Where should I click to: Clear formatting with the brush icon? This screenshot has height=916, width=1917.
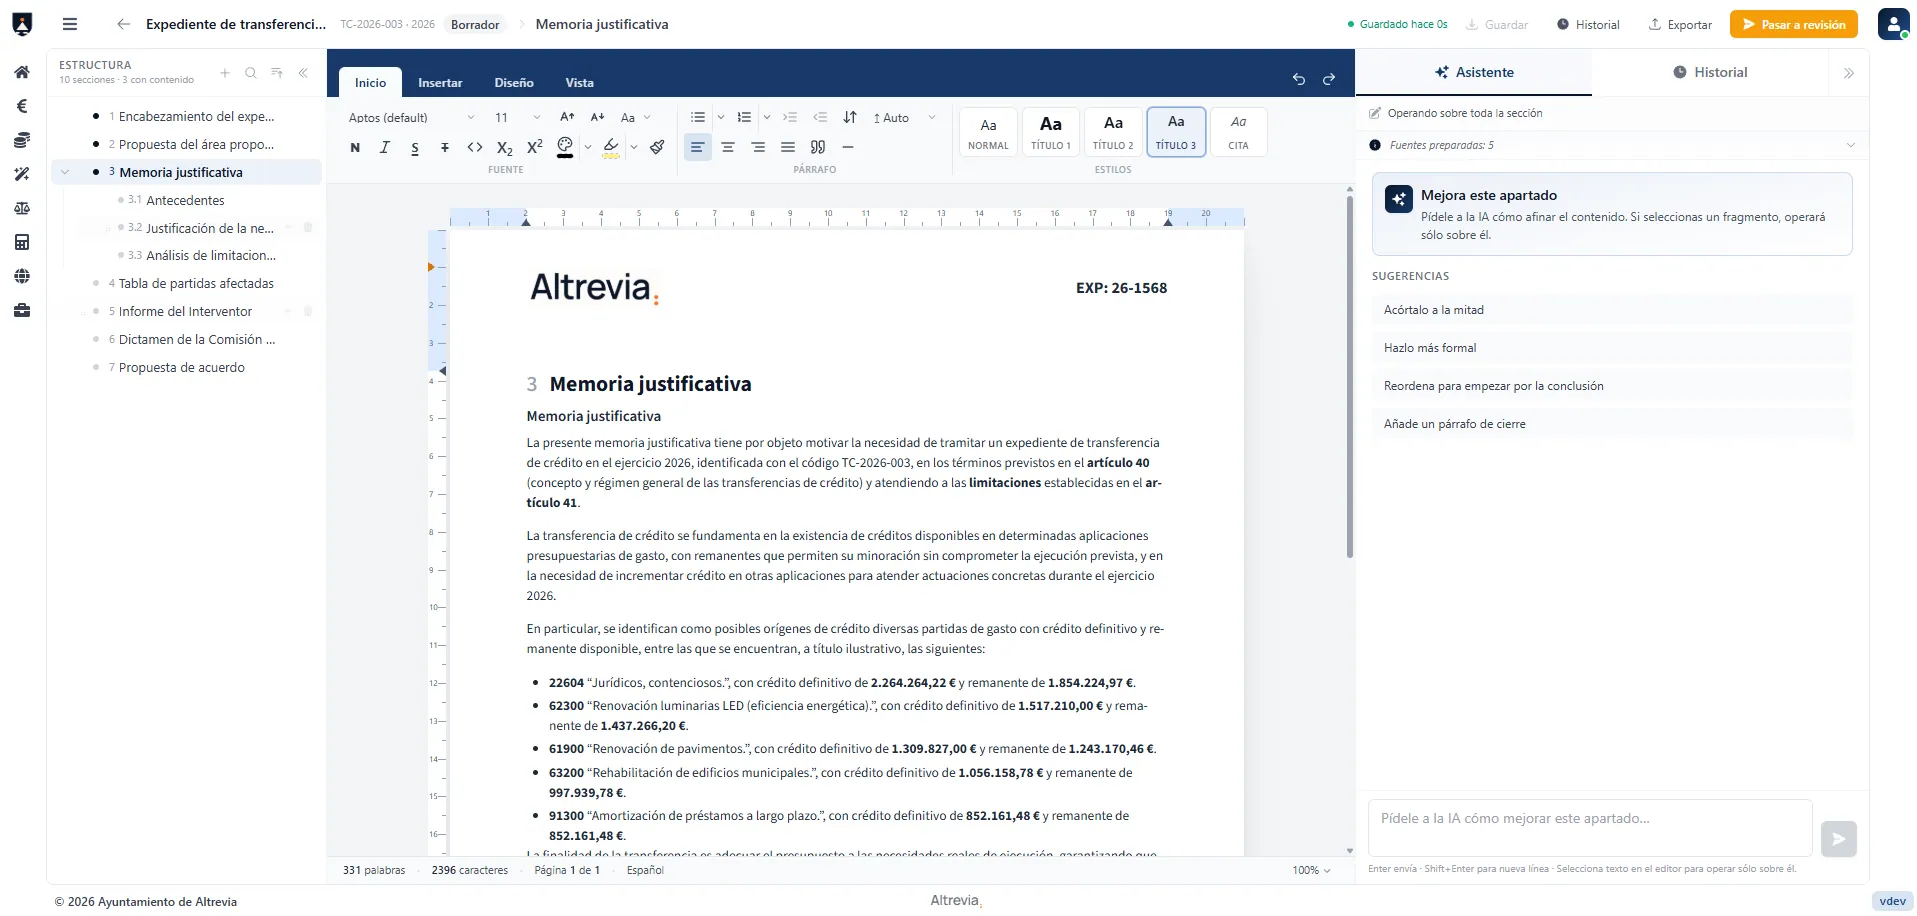point(657,147)
